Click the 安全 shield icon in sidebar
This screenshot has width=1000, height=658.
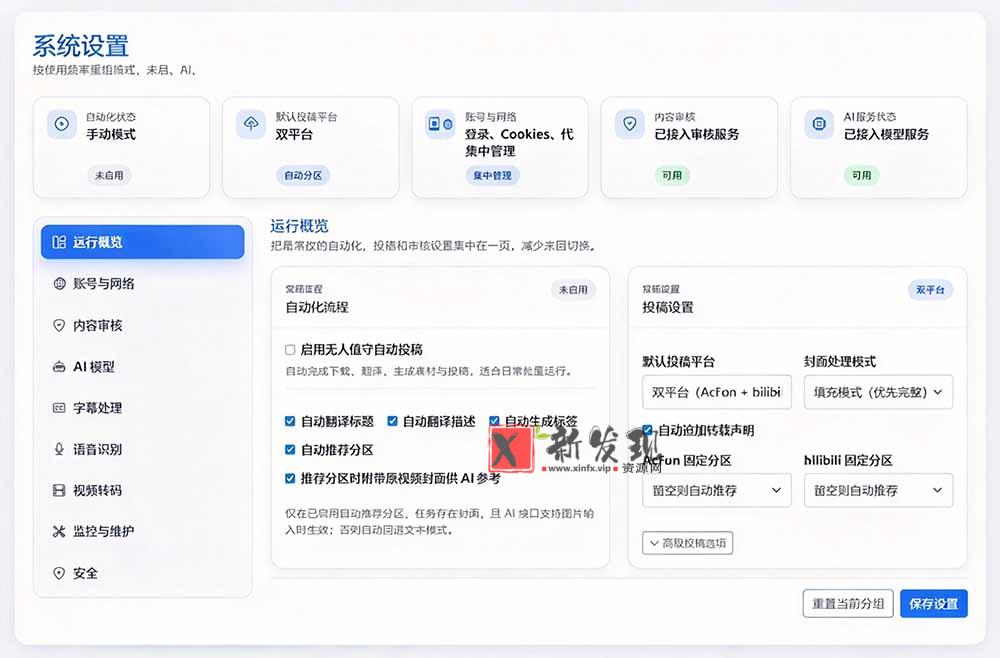[x=59, y=573]
